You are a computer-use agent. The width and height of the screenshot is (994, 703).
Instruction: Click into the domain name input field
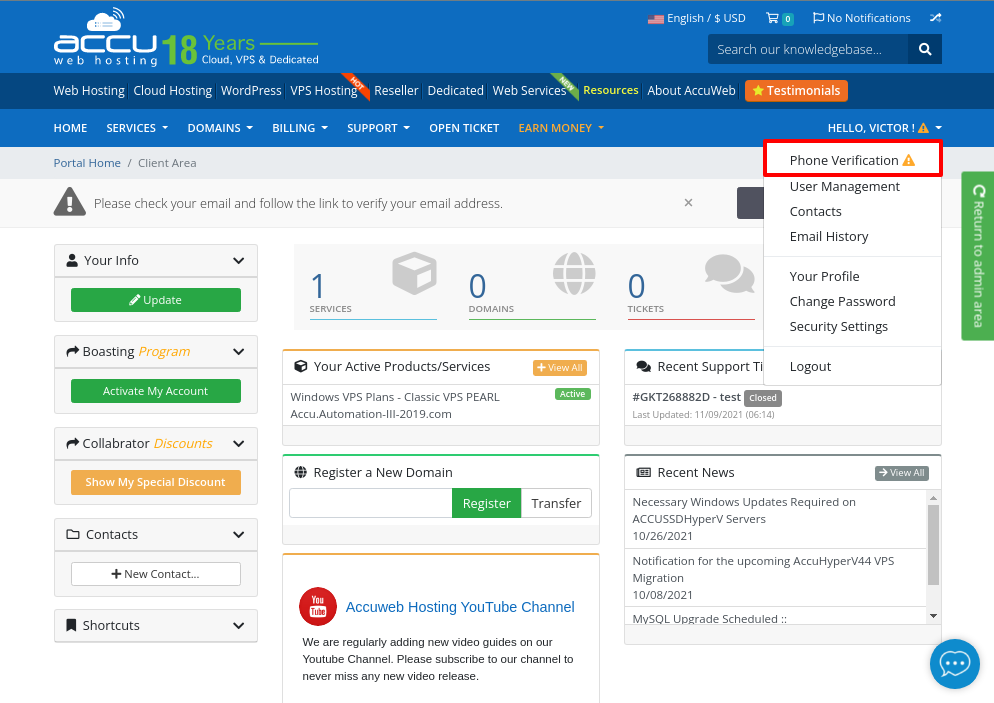click(x=371, y=503)
